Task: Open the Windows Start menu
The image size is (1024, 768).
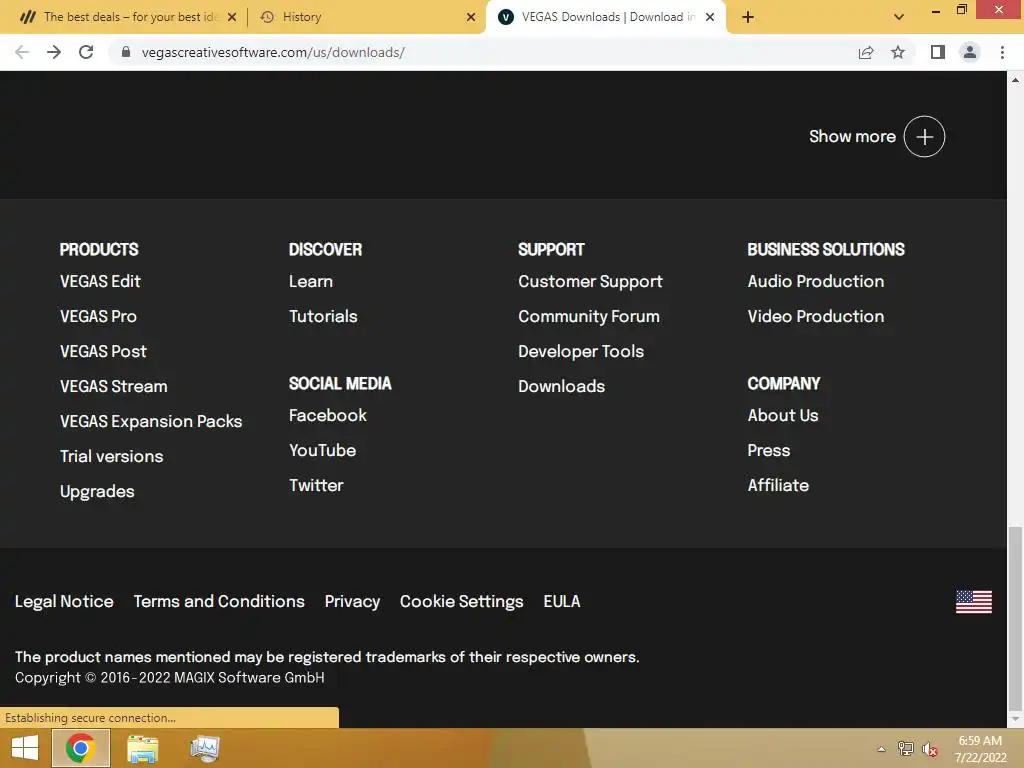Action: (25, 748)
